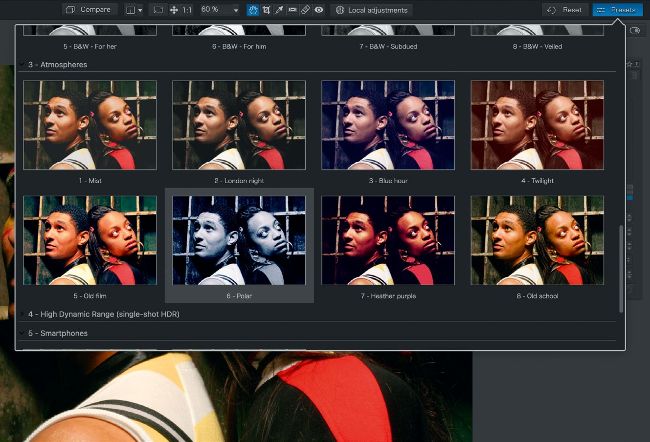650x442 pixels.
Task: Click the Presets button
Action: pyautogui.click(x=617, y=9)
